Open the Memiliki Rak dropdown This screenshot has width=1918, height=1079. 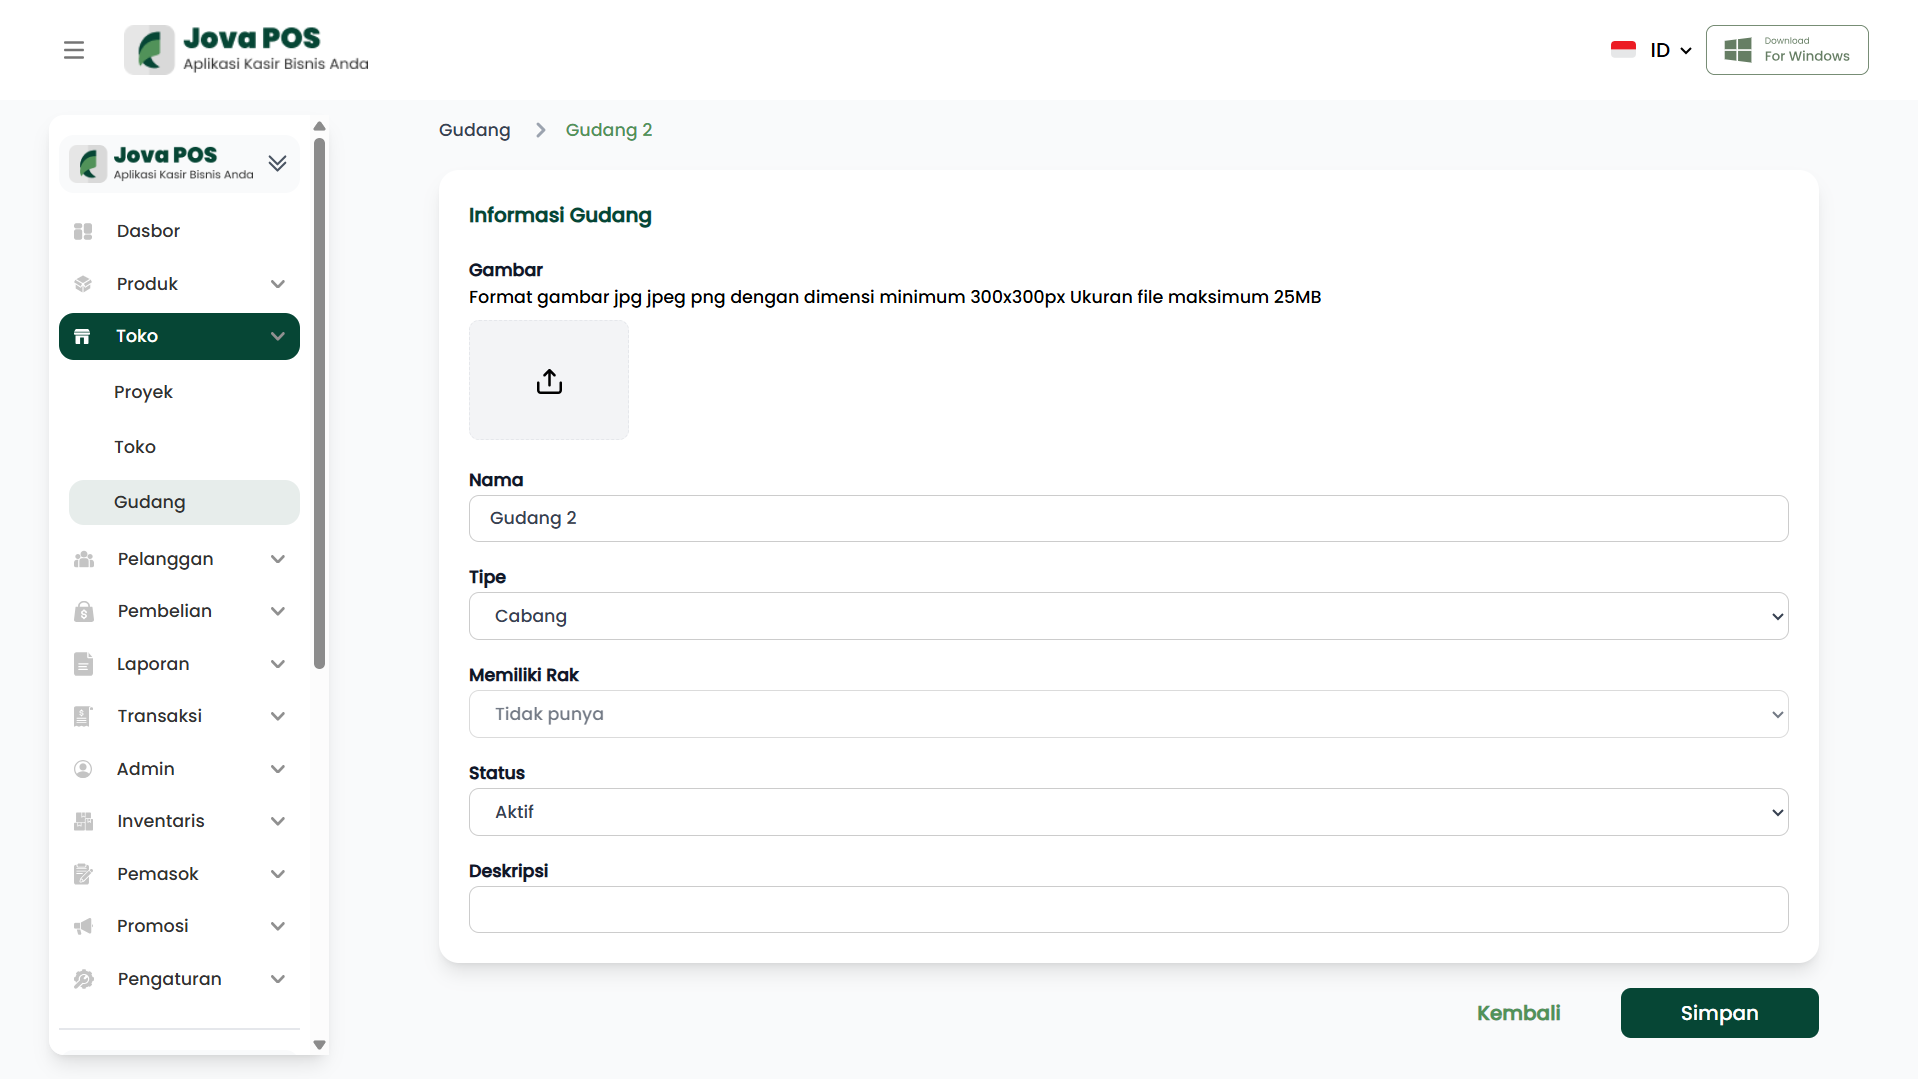click(1127, 714)
